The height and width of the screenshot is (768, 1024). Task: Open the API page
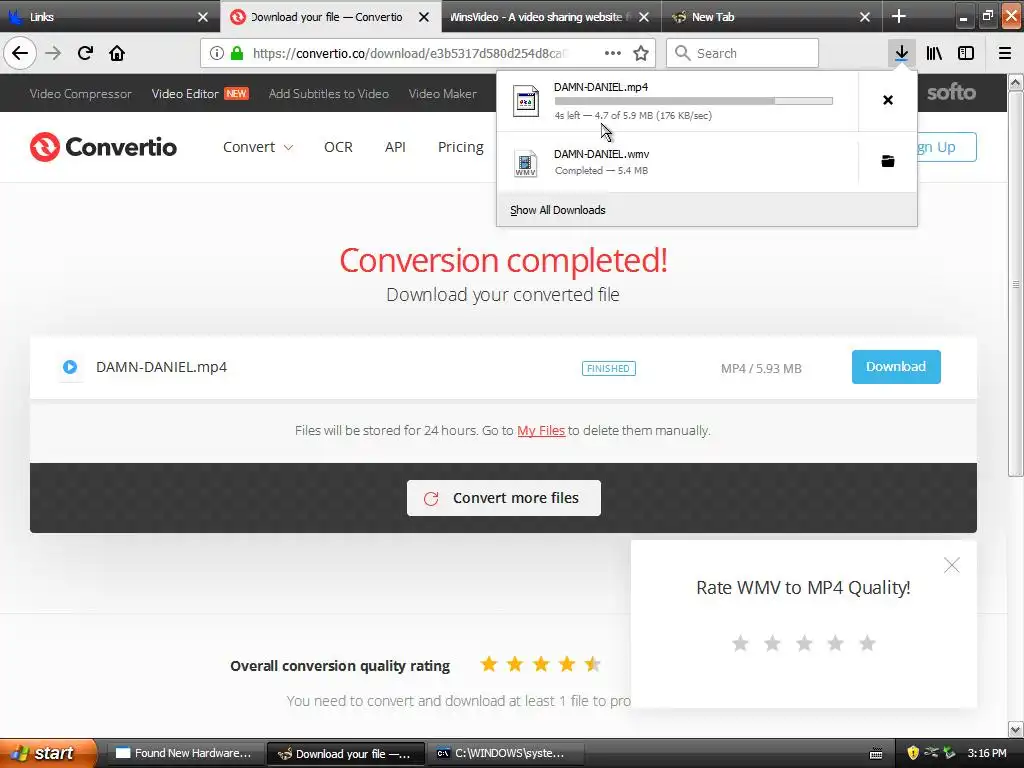395,147
